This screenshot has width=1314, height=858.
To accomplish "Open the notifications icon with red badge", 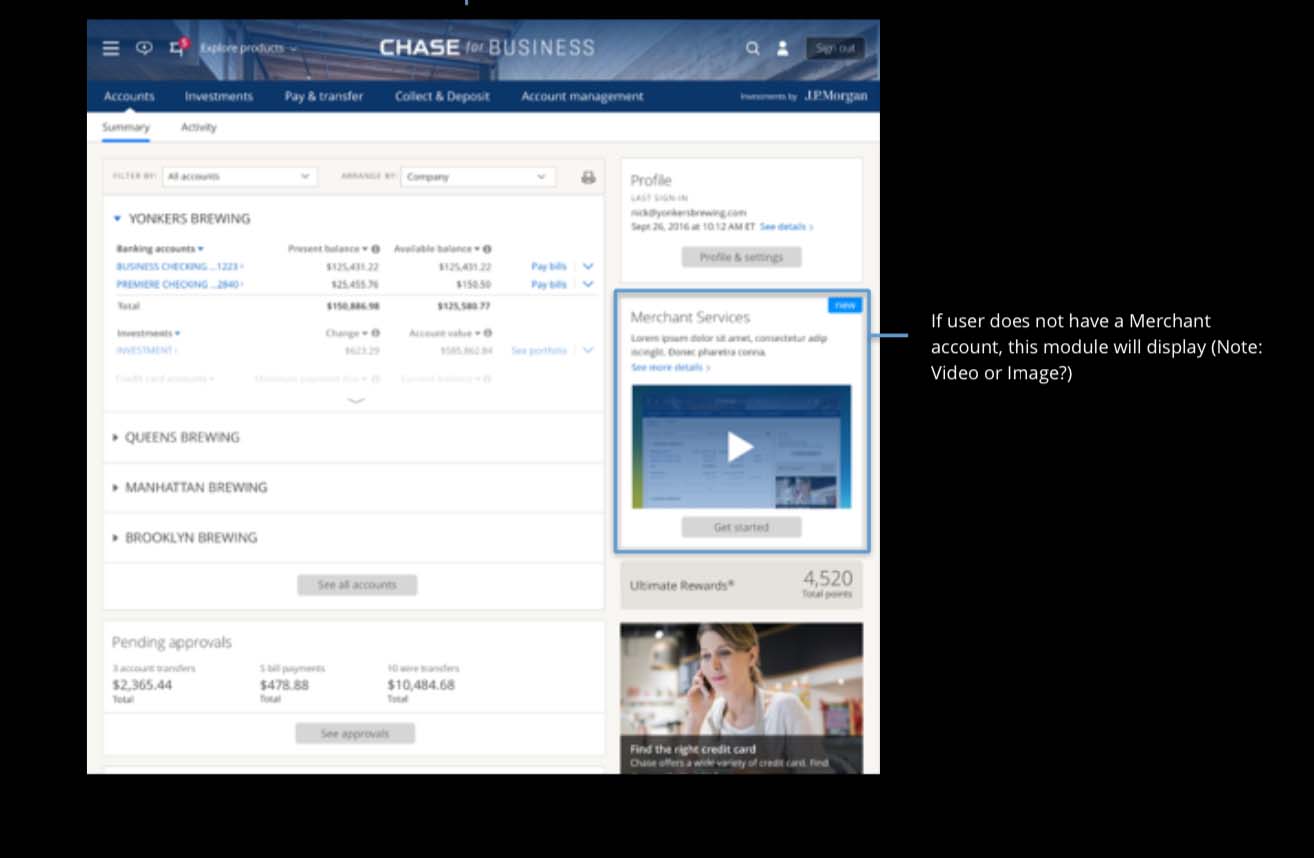I will [178, 47].
